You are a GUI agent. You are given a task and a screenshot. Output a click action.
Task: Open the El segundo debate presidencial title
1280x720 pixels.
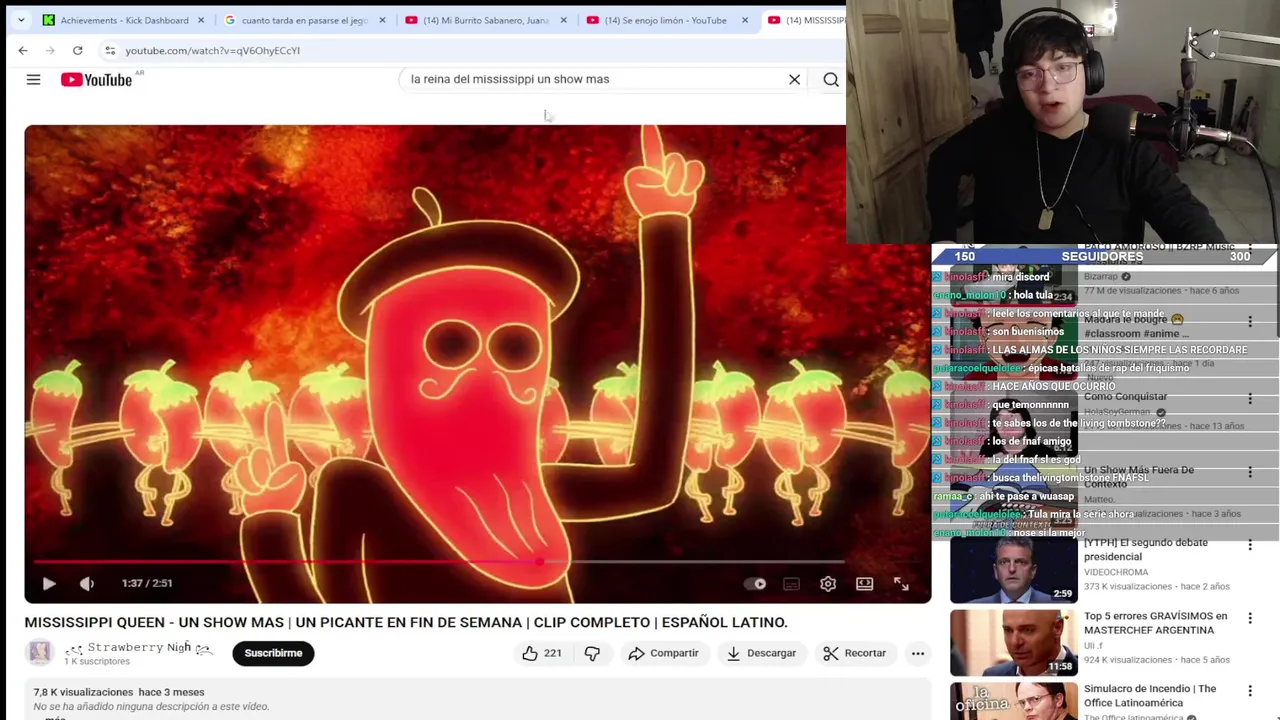tap(1146, 549)
